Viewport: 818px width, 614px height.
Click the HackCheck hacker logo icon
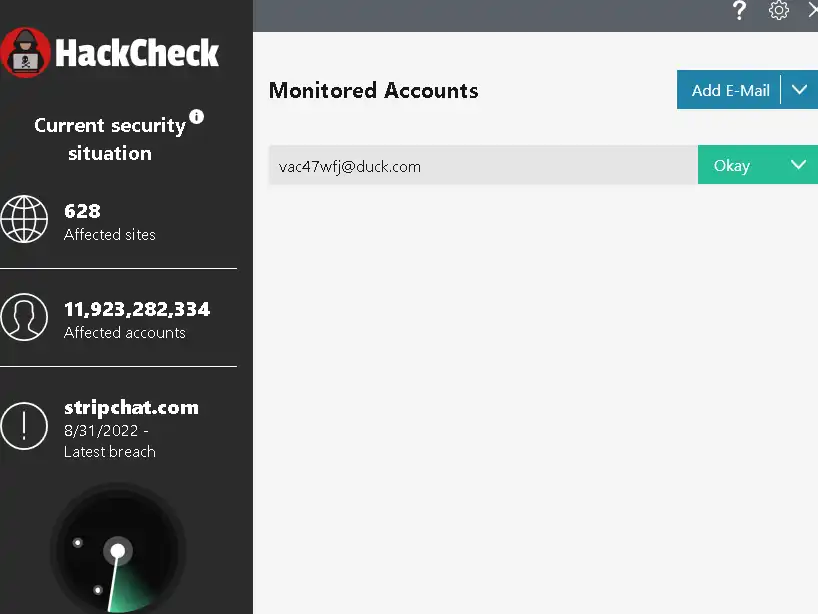point(26,53)
